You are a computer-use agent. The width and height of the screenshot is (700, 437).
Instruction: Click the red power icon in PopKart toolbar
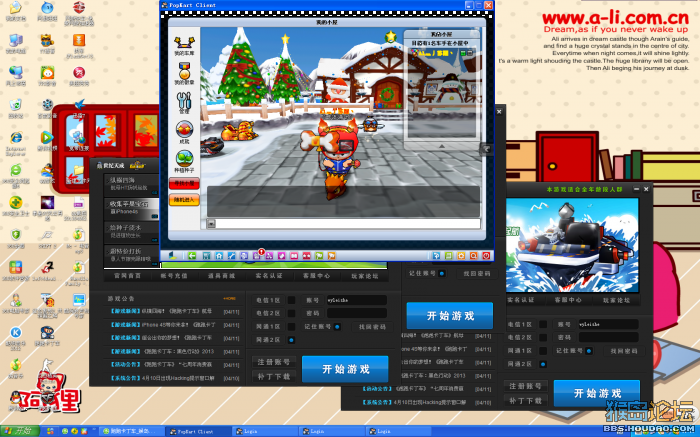click(x=486, y=256)
